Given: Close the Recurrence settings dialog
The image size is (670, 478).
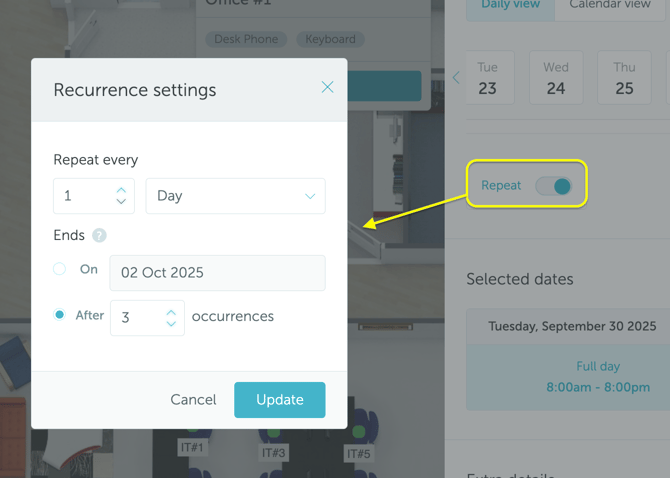Looking at the screenshot, I should pos(327,88).
